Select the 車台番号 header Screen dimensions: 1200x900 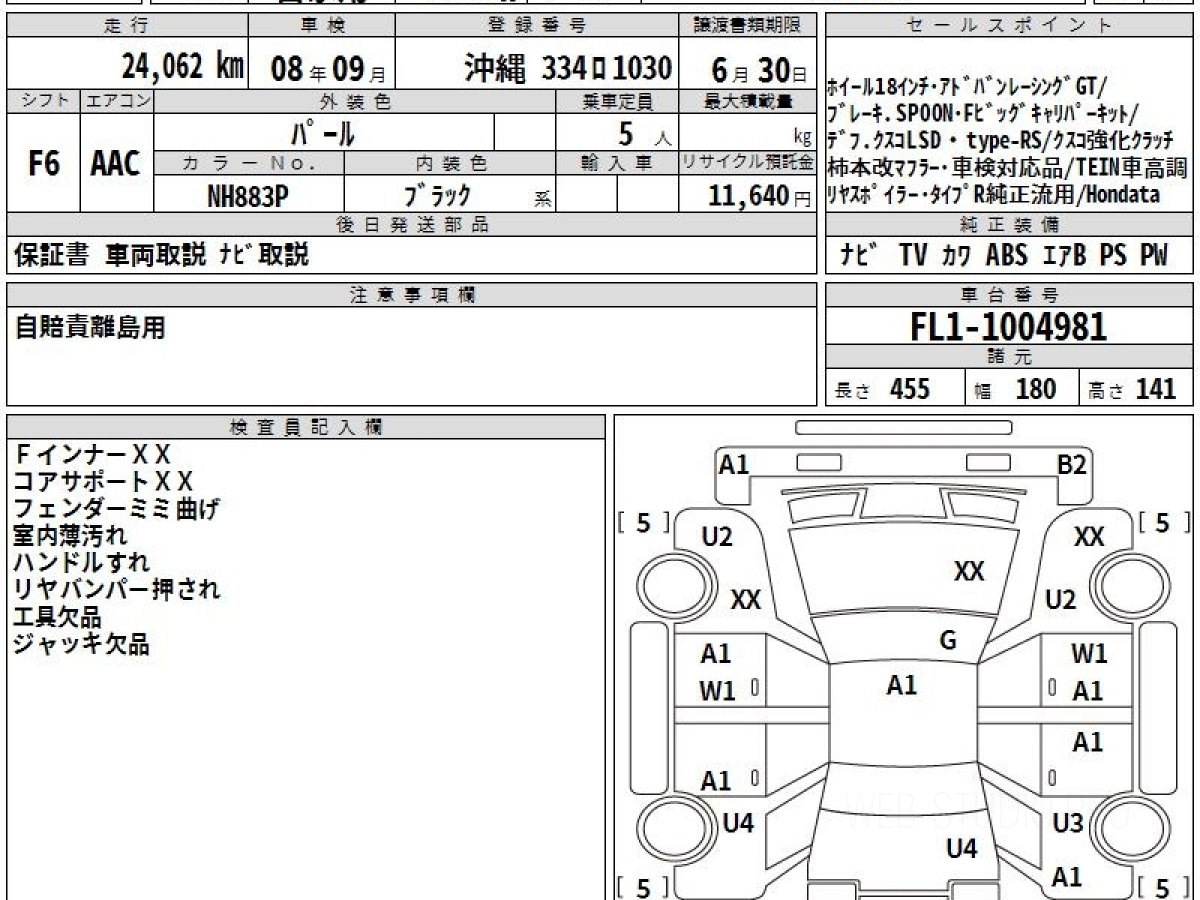click(x=1009, y=295)
